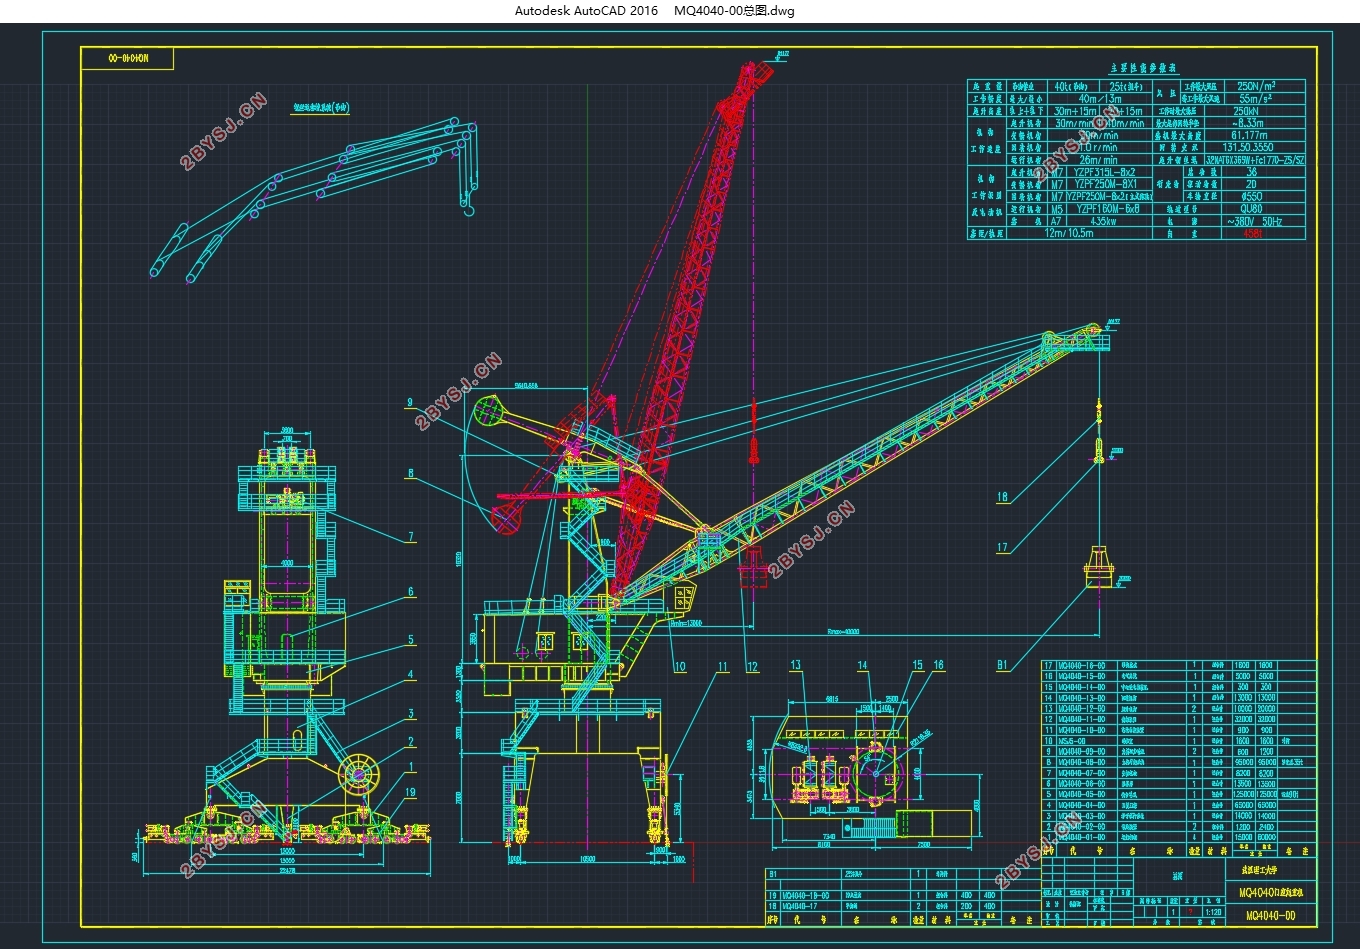The image size is (1360, 949).
Task: Click the YZPF250M-8X1 motor model
Action: pos(1105,184)
